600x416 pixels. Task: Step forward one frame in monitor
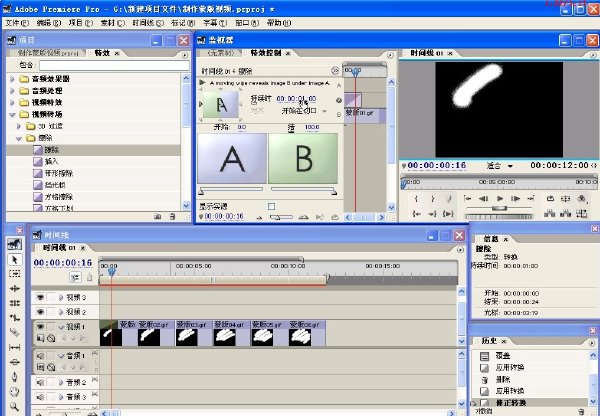515,199
